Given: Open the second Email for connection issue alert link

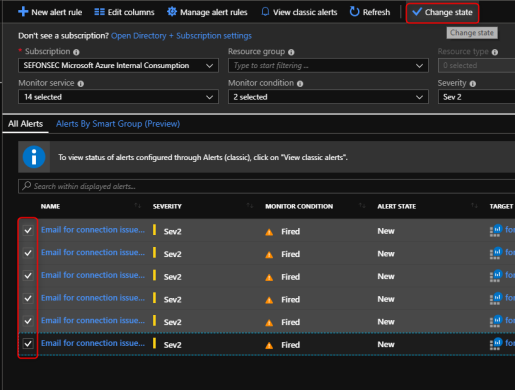Looking at the screenshot, I should click(93, 252).
